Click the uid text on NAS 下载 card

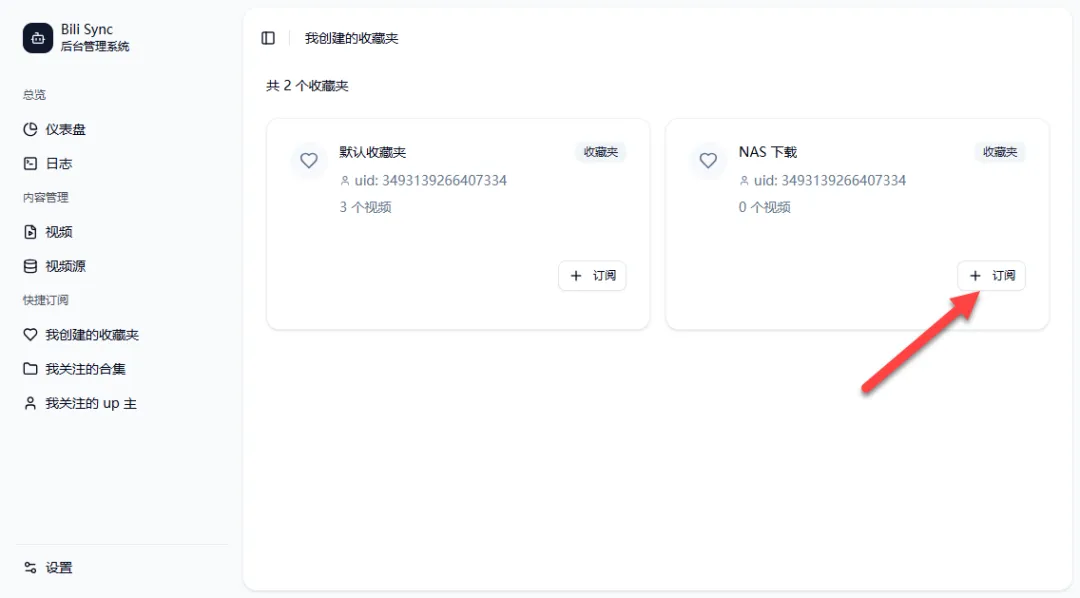(x=829, y=181)
